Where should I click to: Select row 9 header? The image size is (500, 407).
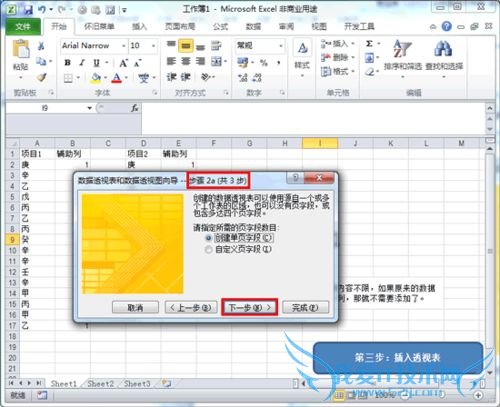pos(13,239)
